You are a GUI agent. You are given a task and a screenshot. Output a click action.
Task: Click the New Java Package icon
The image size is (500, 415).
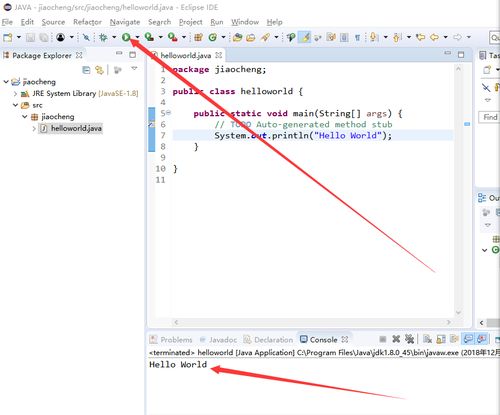pyautogui.click(x=198, y=37)
